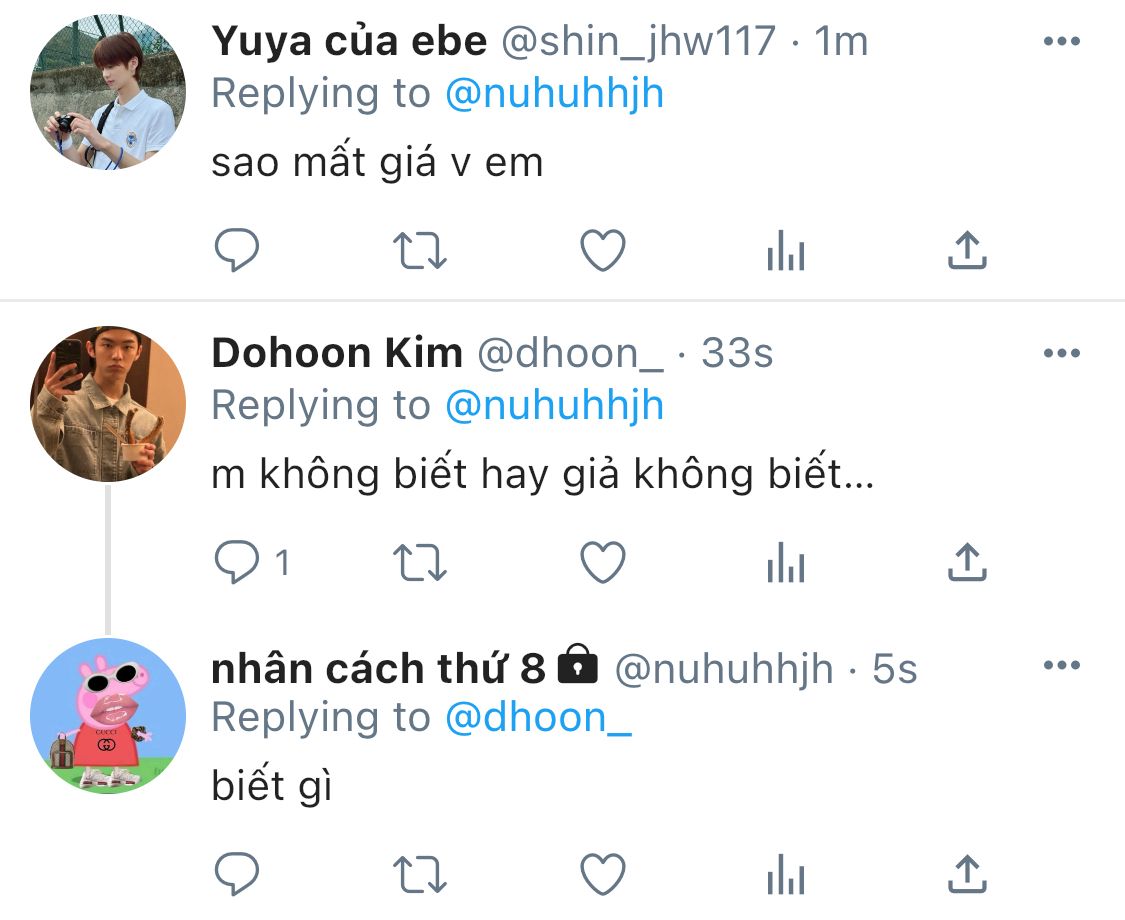
Task: Like Dohoon Kim's tweet
Action: [603, 562]
